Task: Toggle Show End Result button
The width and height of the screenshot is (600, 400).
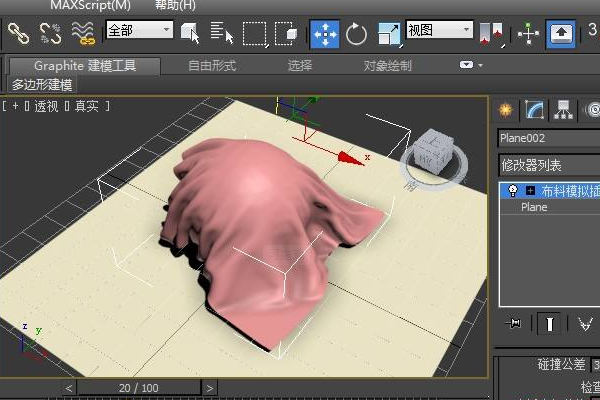Action: (550, 323)
